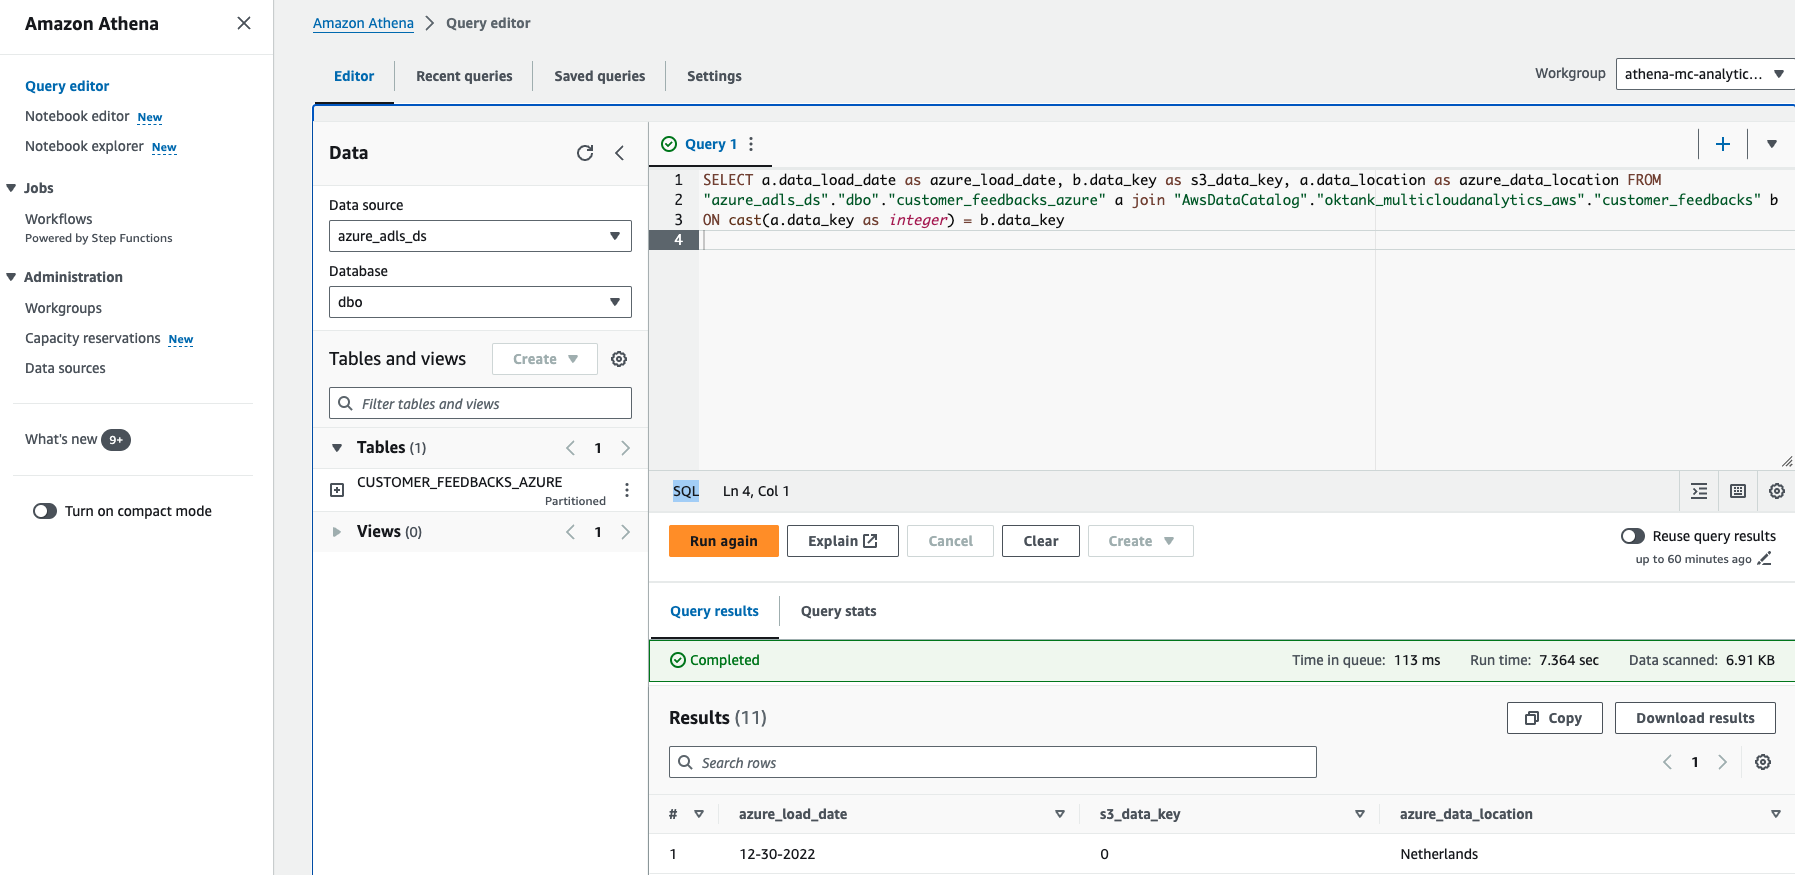Open the Workgroup dropdown
The width and height of the screenshot is (1795, 875).
coord(1705,74)
